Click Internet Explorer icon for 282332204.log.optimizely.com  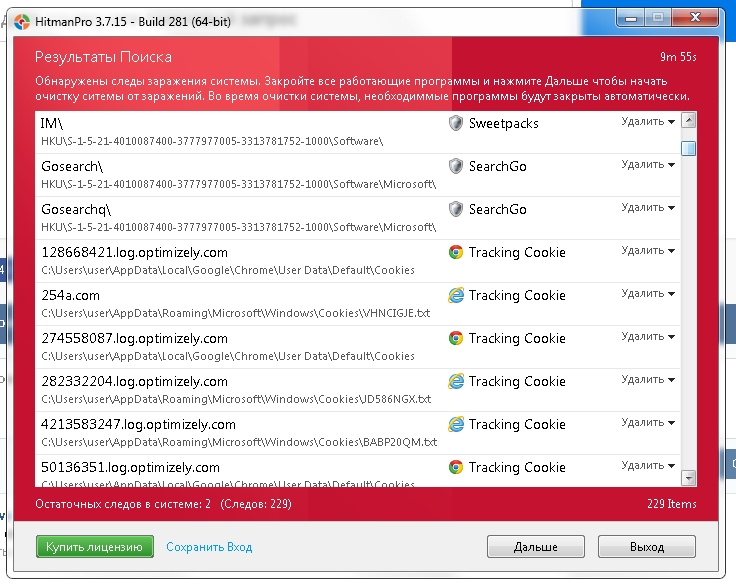[456, 381]
